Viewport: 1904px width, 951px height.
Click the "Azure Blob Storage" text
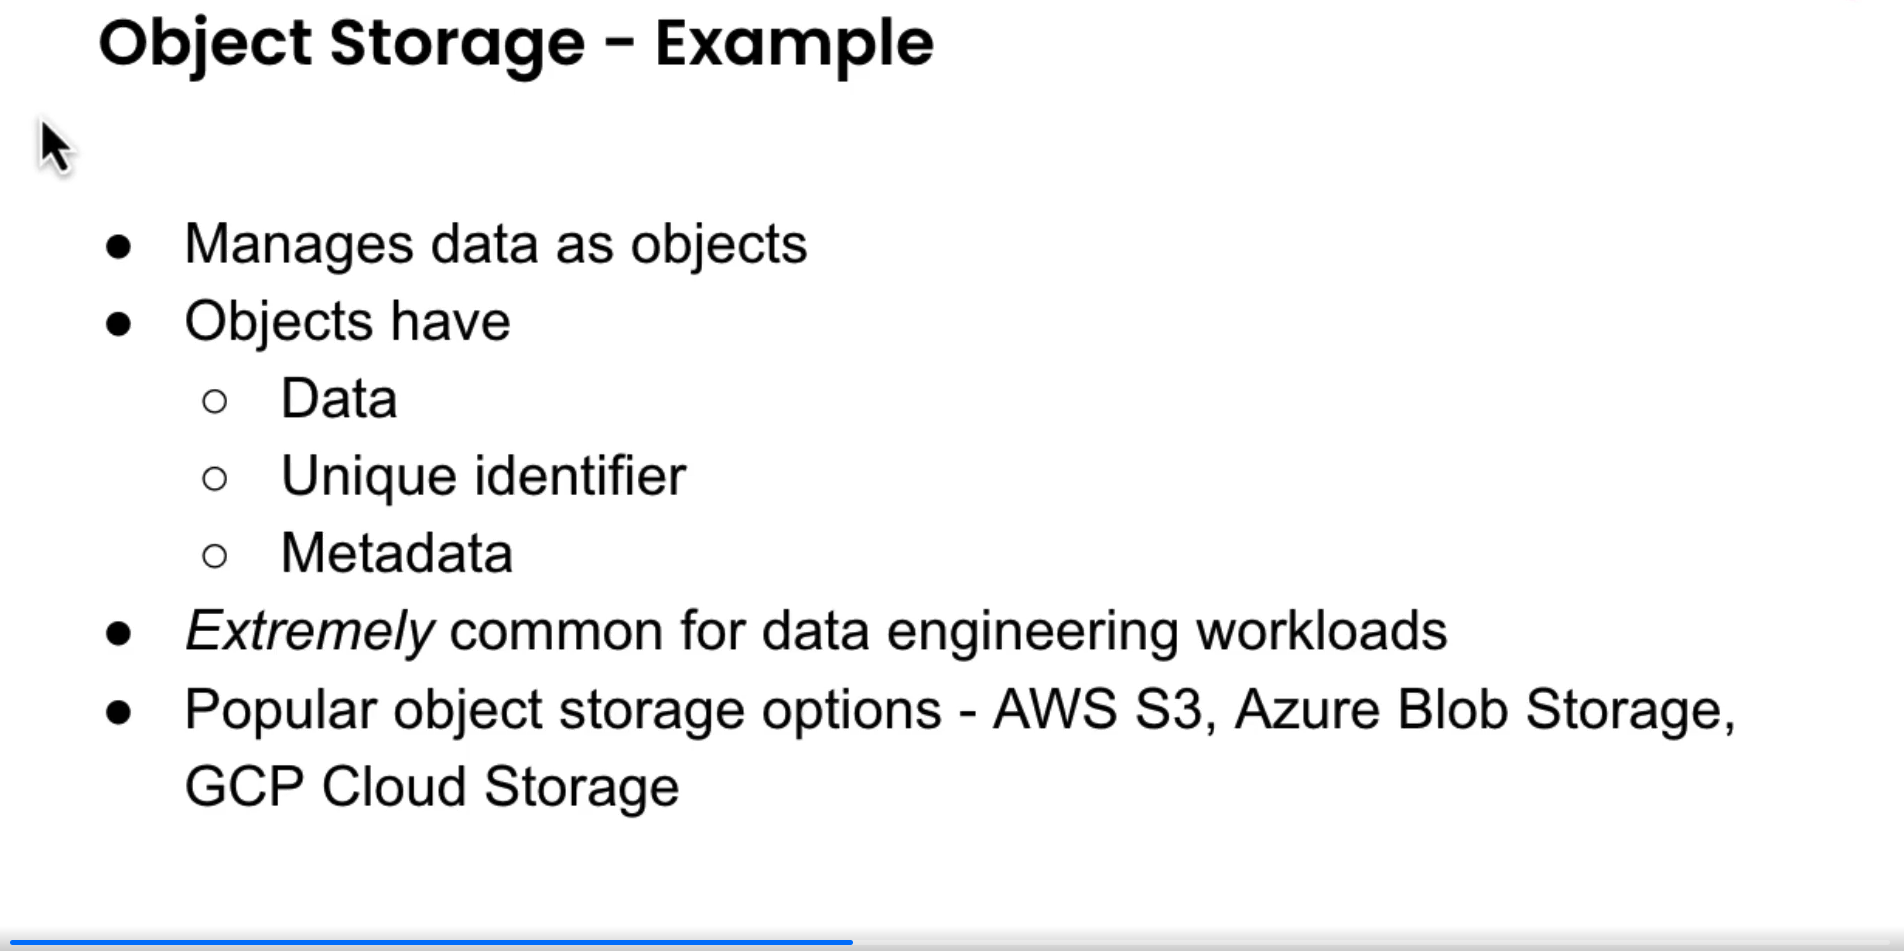coord(1479,710)
